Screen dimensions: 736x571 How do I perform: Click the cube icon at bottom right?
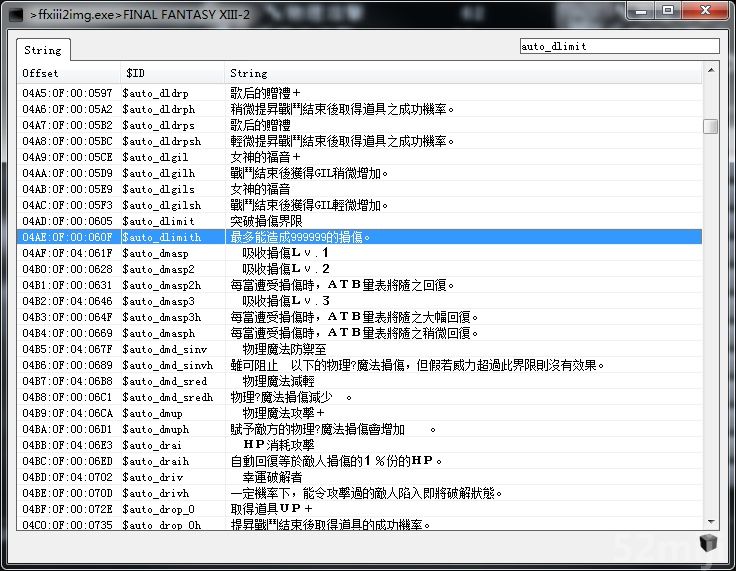(x=708, y=542)
